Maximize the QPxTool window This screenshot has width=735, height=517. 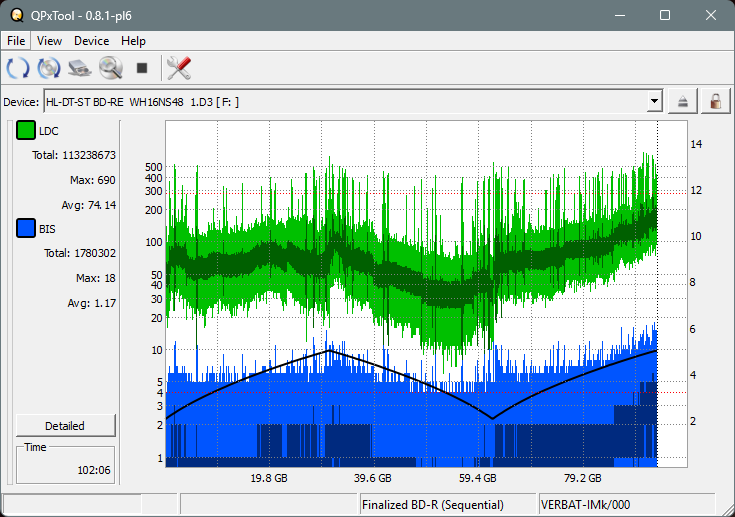665,15
